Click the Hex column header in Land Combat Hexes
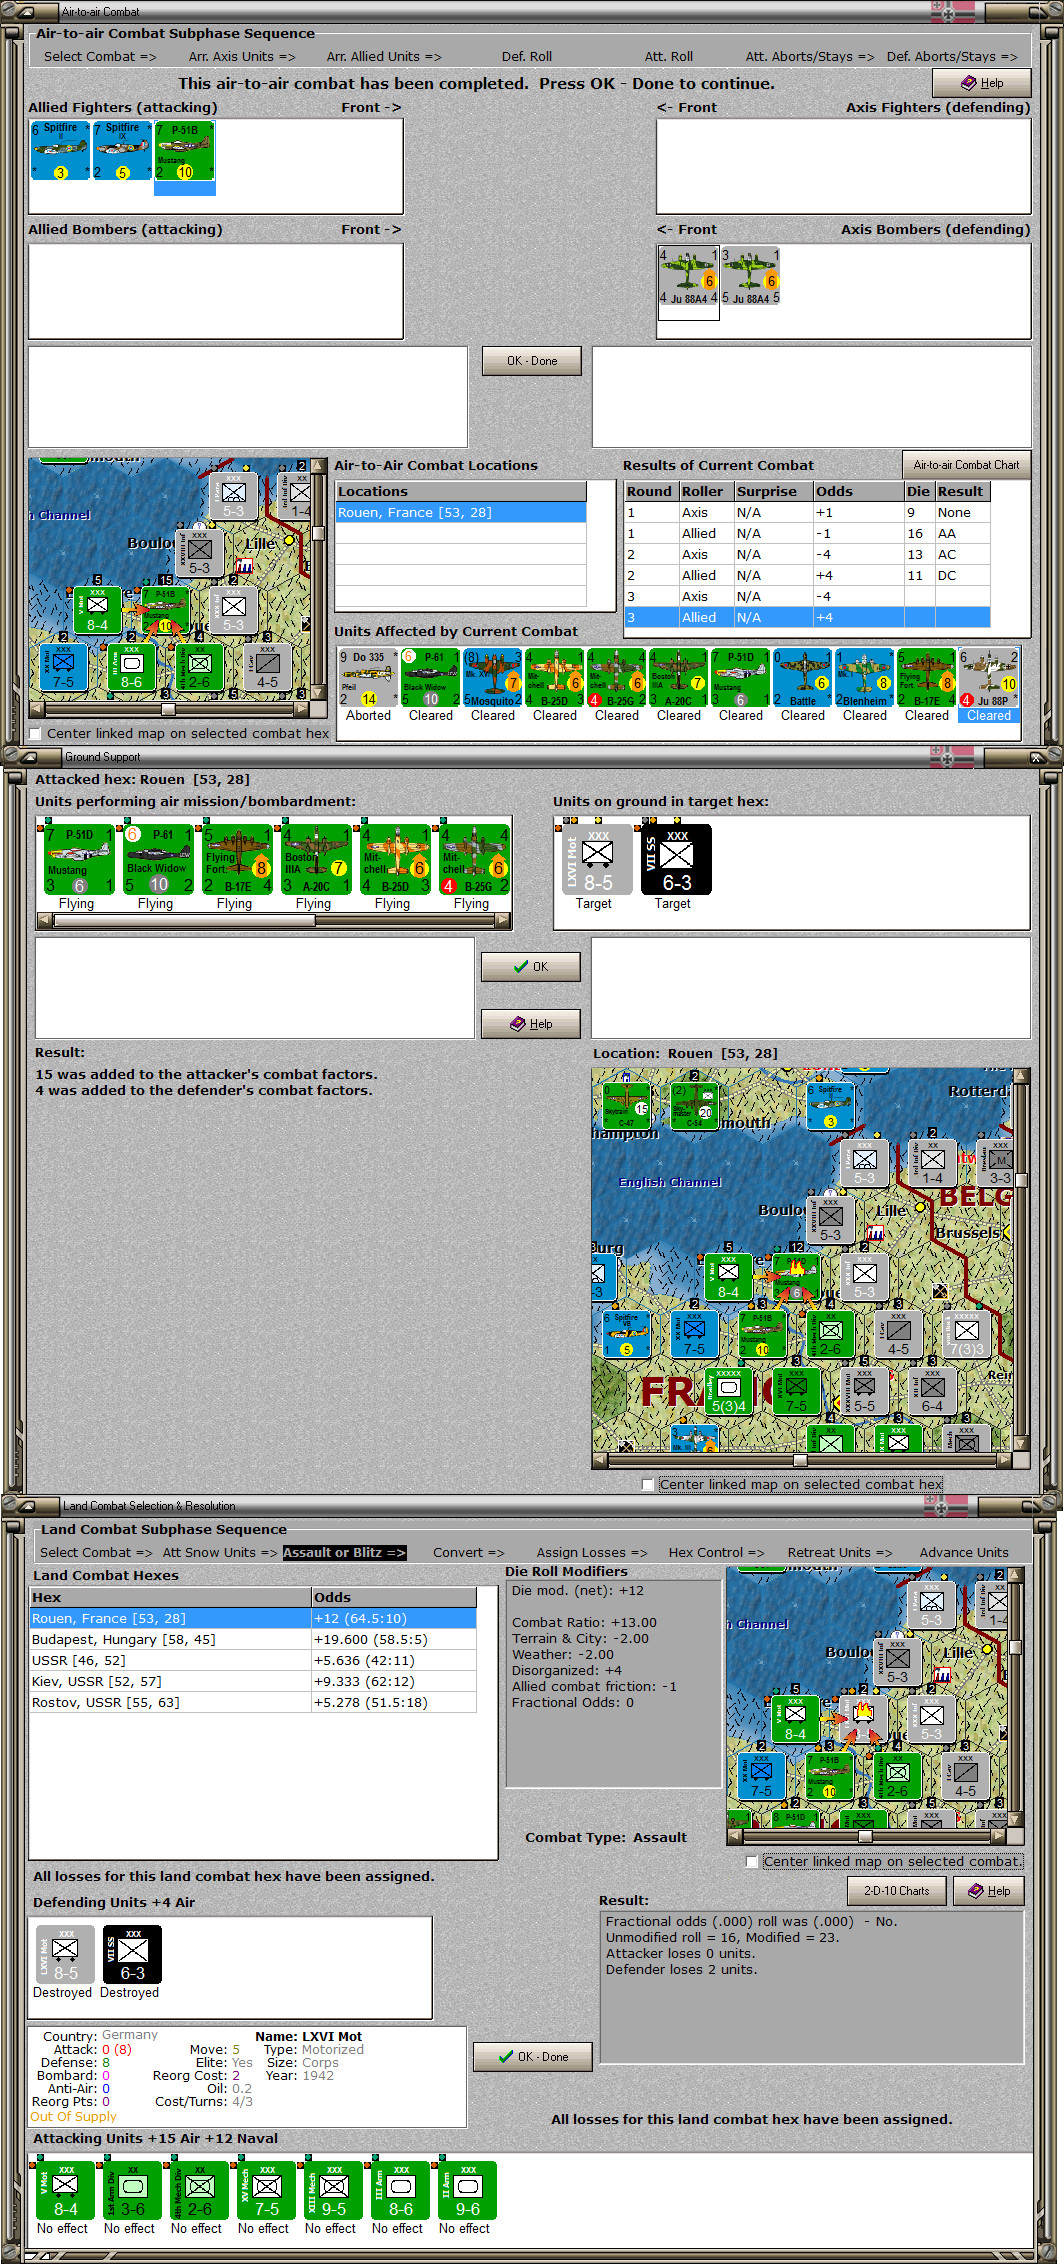The width and height of the screenshot is (1064, 2264). (x=170, y=1598)
